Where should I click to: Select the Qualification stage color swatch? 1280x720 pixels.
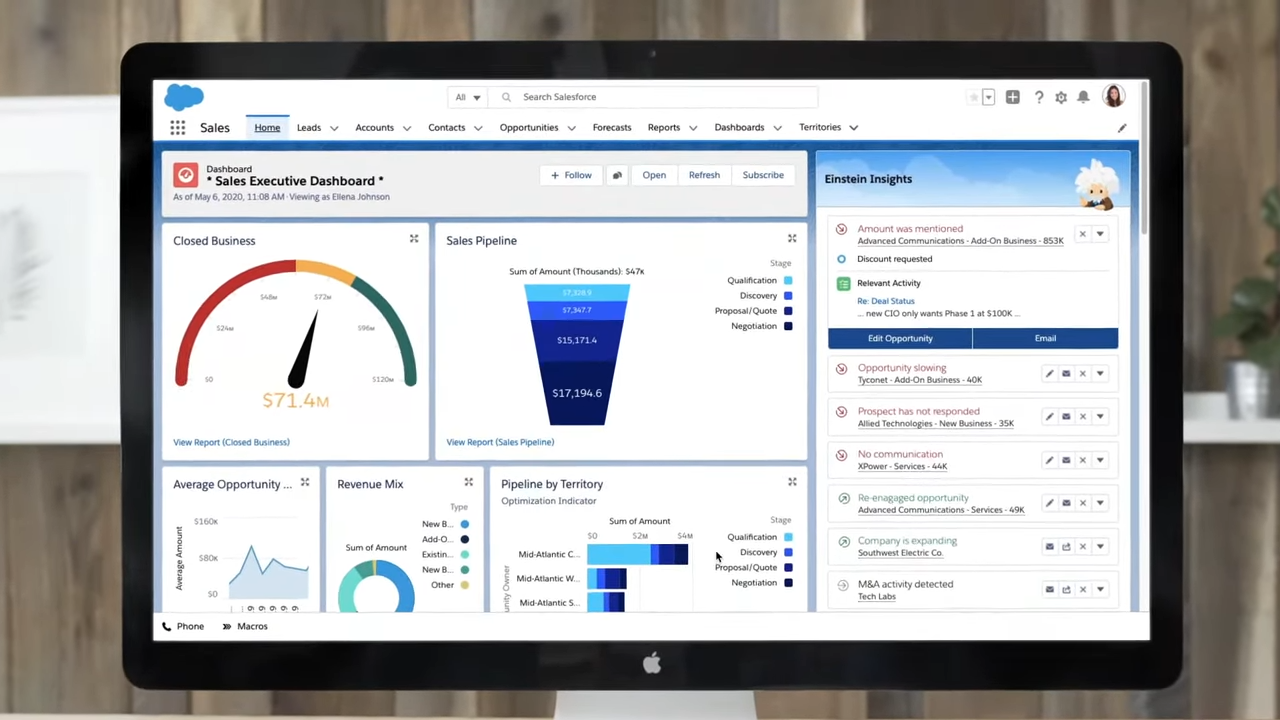click(788, 280)
